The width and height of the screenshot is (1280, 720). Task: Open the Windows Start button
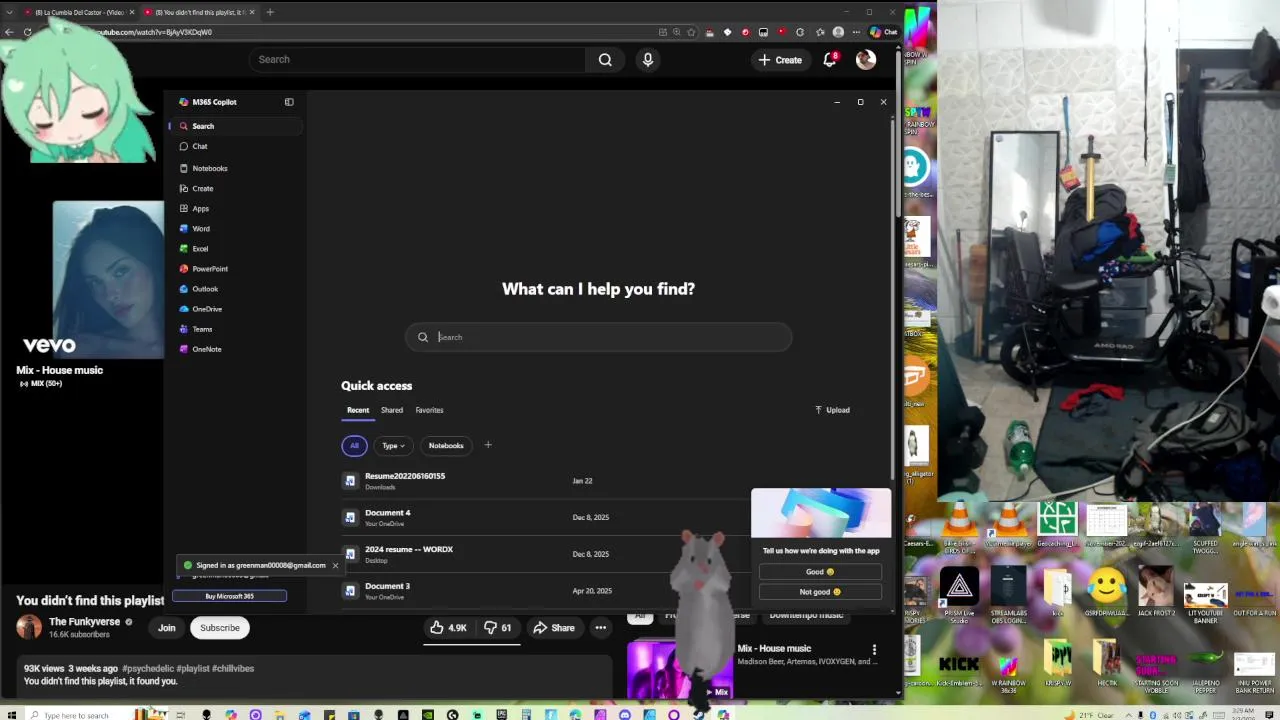coord(10,714)
